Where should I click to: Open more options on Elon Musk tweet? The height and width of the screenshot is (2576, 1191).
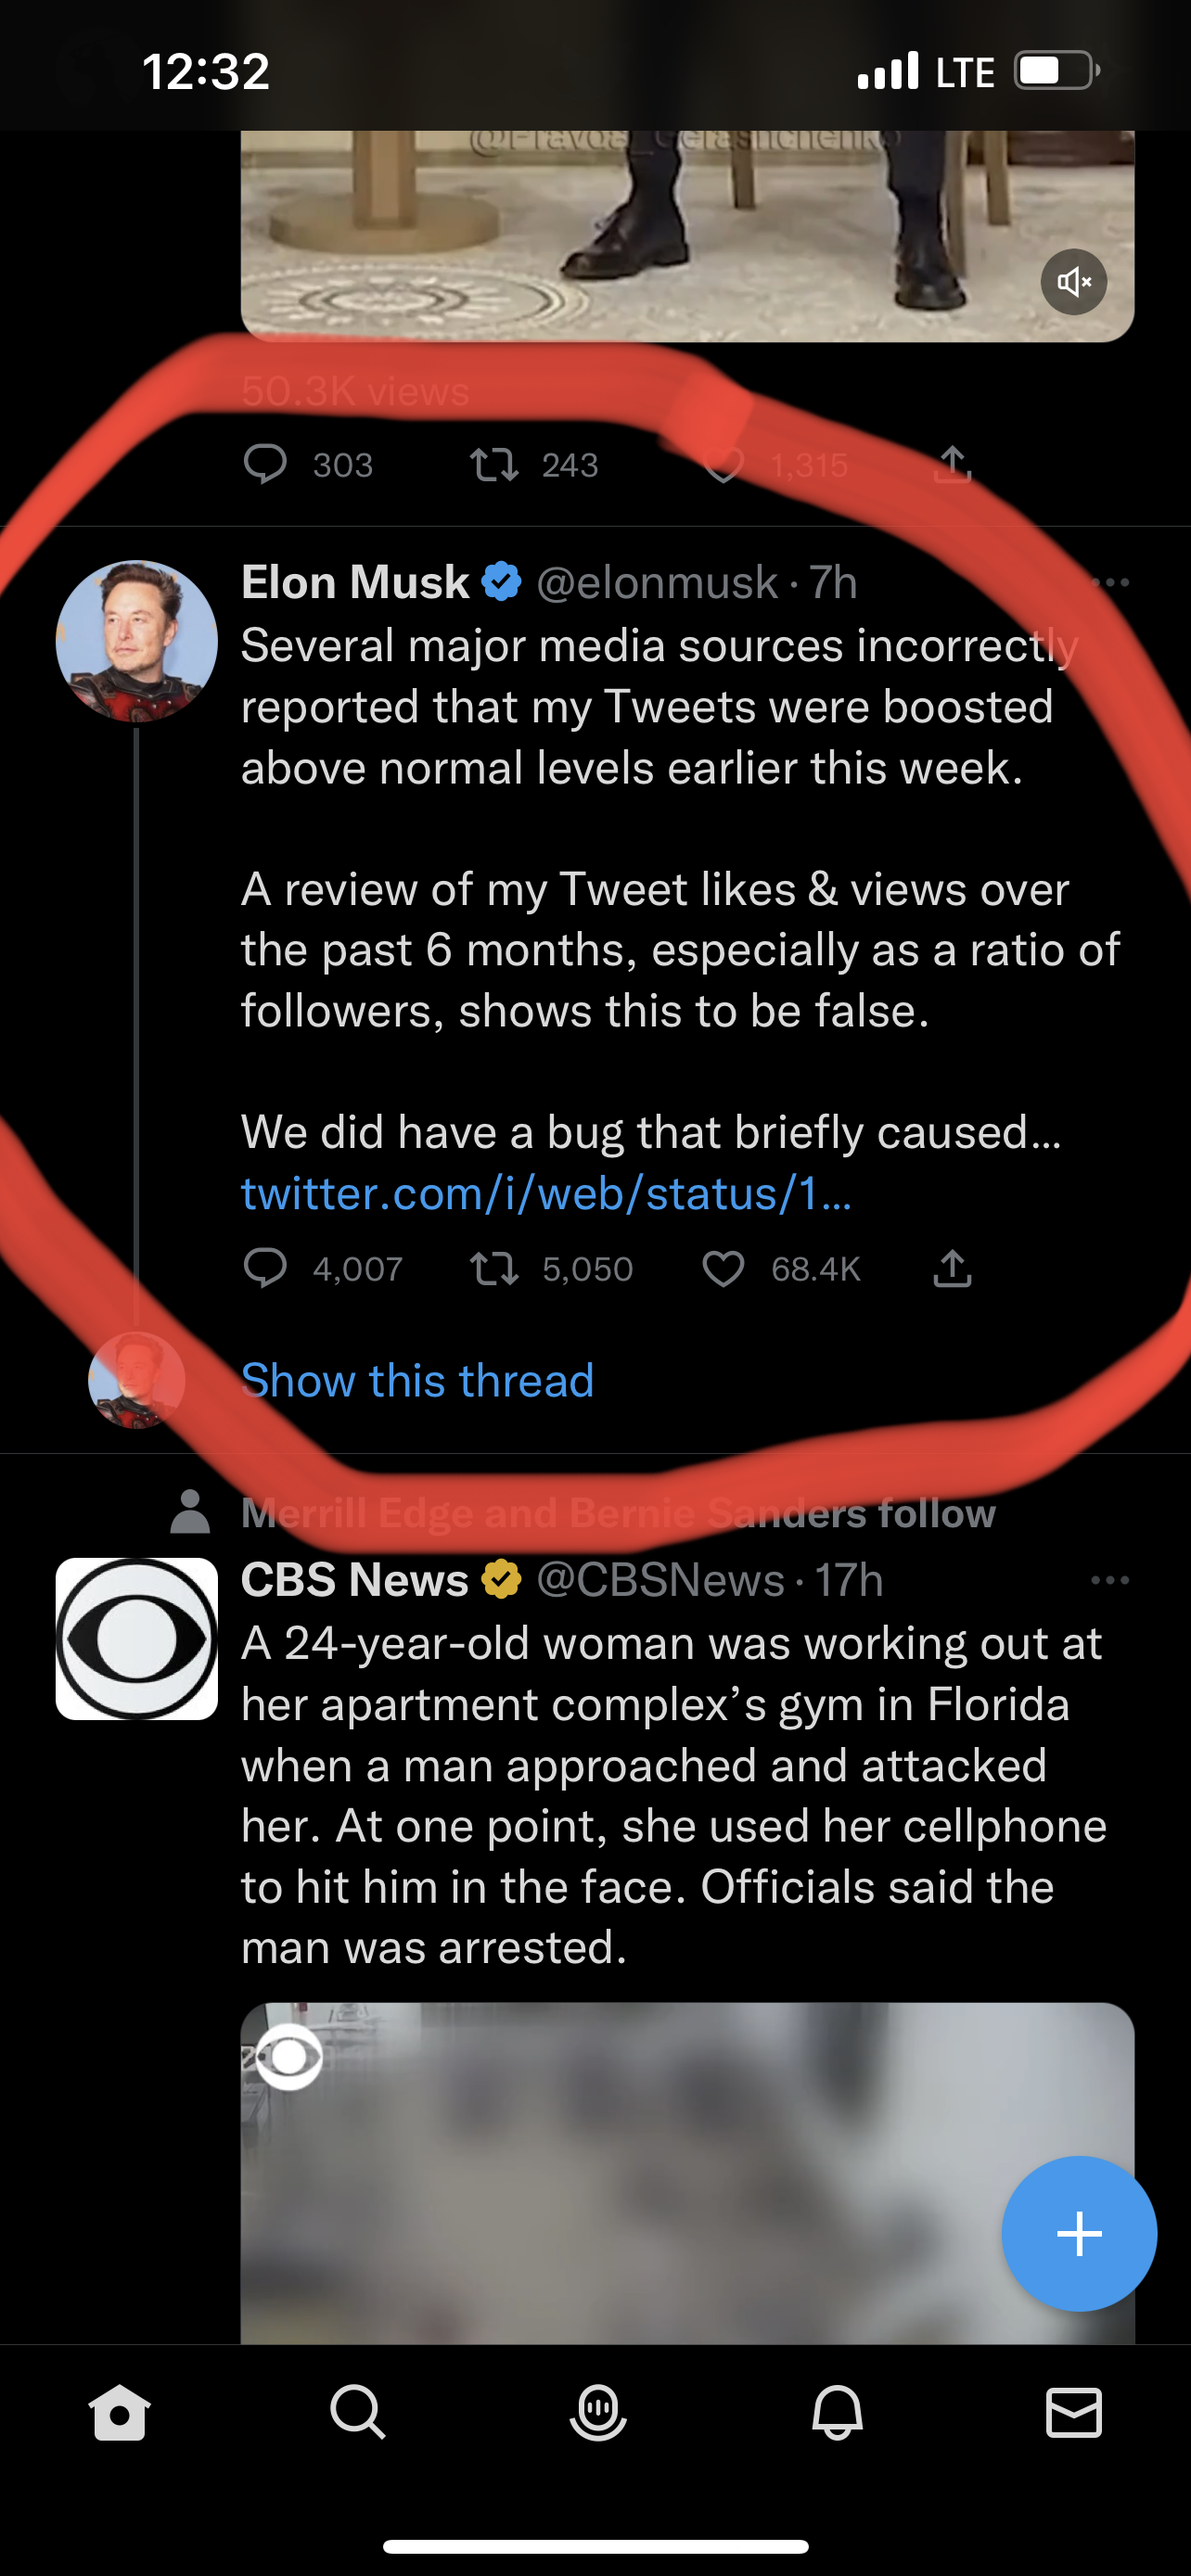click(x=1110, y=582)
